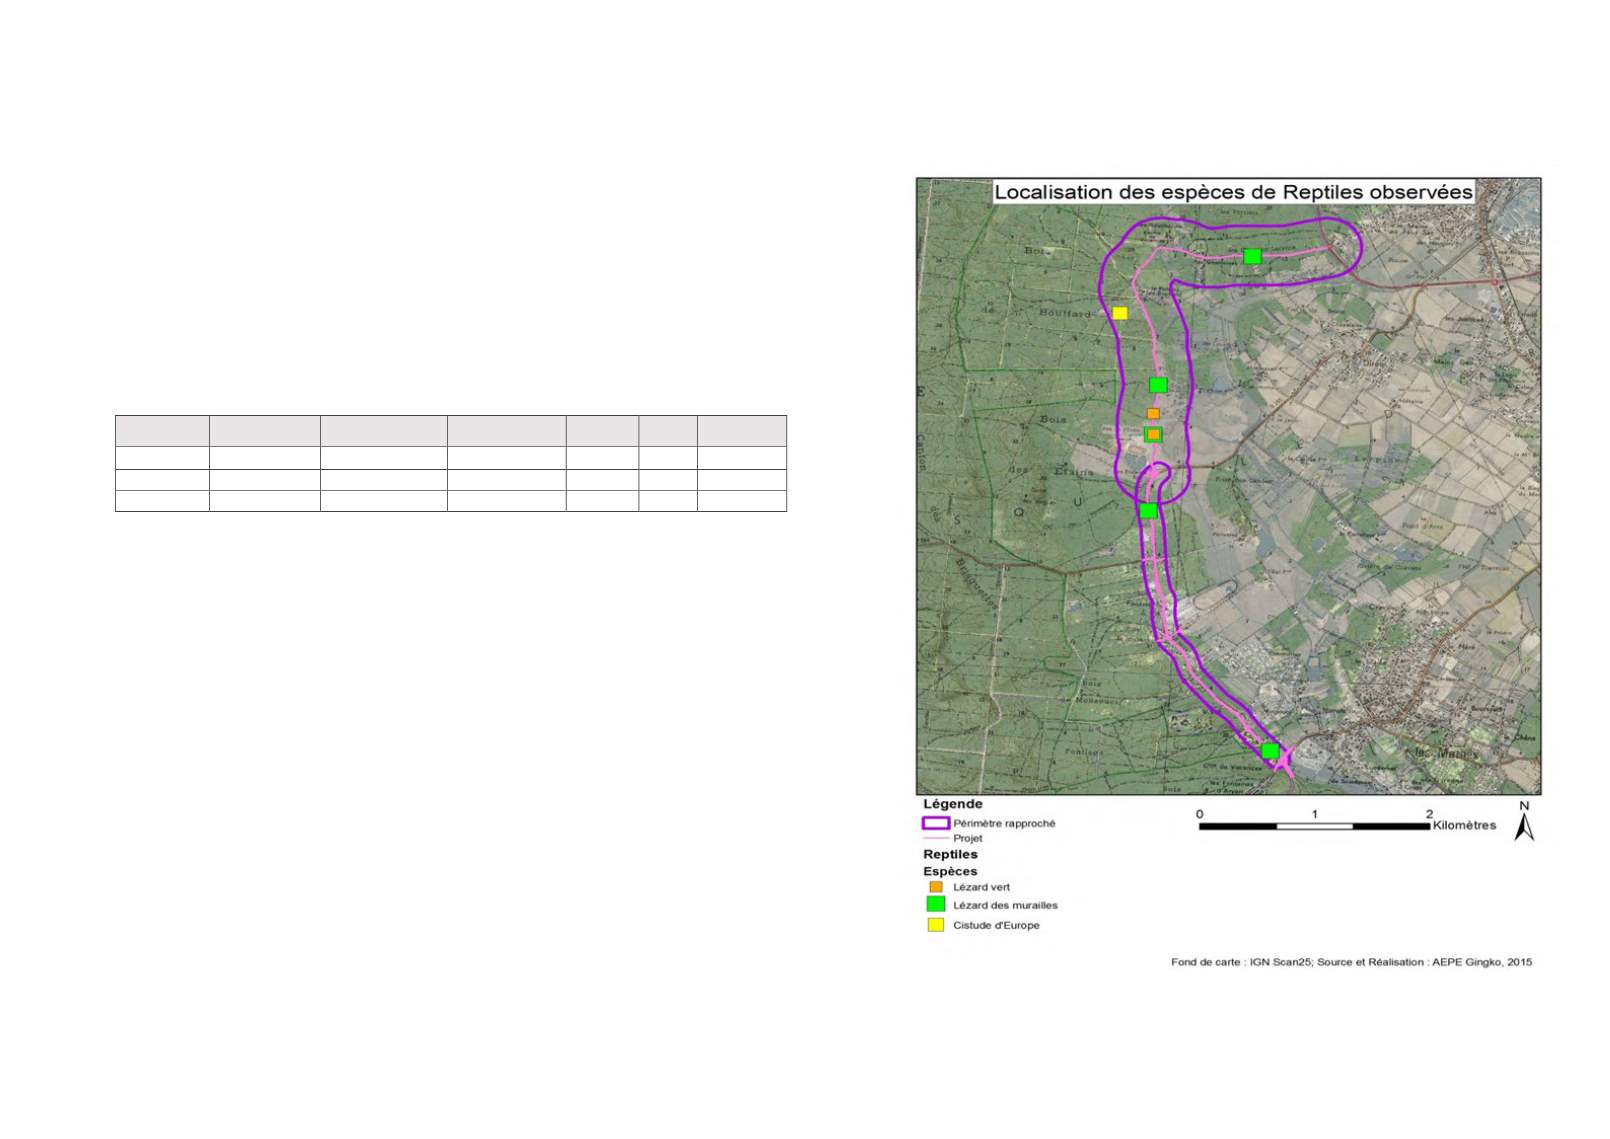Click the southernmost green marker at the project end
Screen dimensions: 1610x1139
[1270, 751]
